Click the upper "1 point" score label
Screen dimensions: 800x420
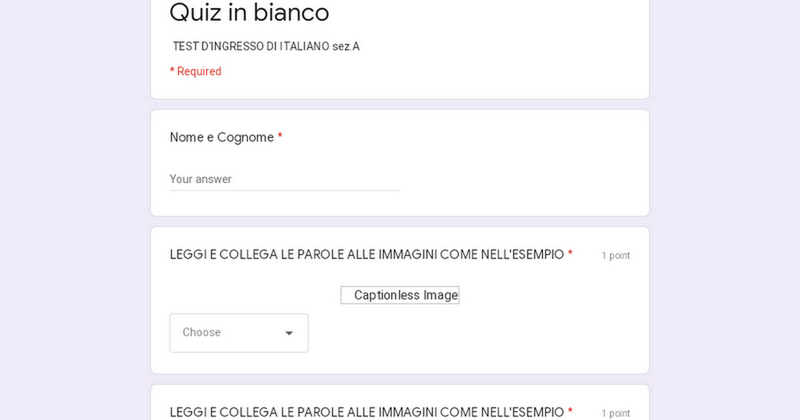[x=615, y=256]
